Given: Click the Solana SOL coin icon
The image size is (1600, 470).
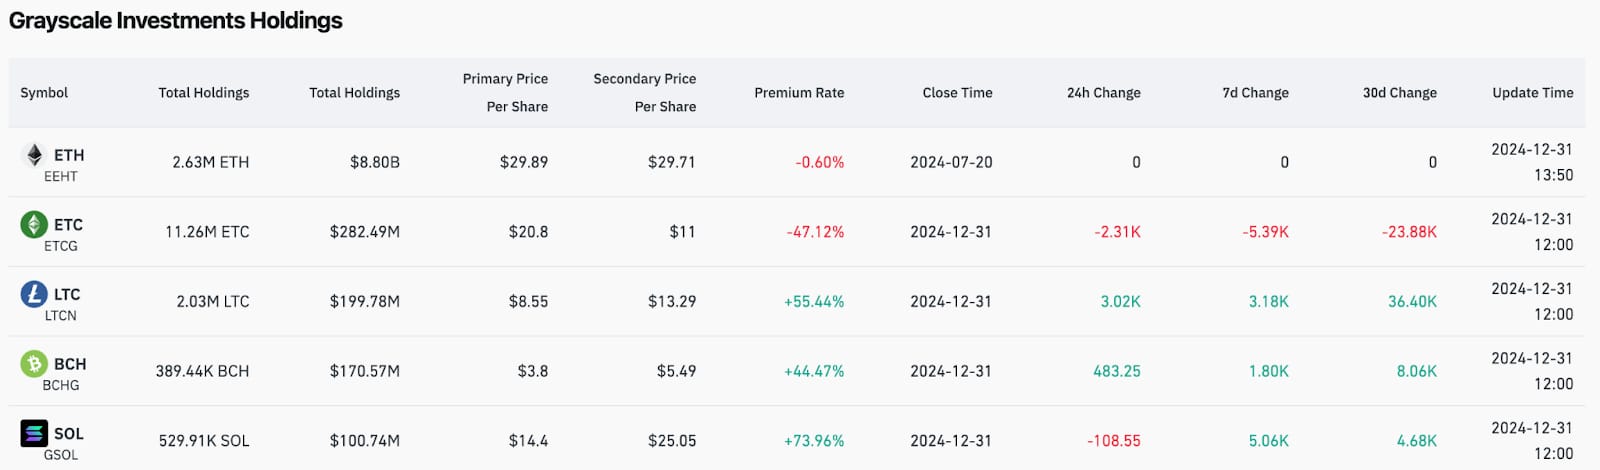Looking at the screenshot, I should (x=34, y=433).
